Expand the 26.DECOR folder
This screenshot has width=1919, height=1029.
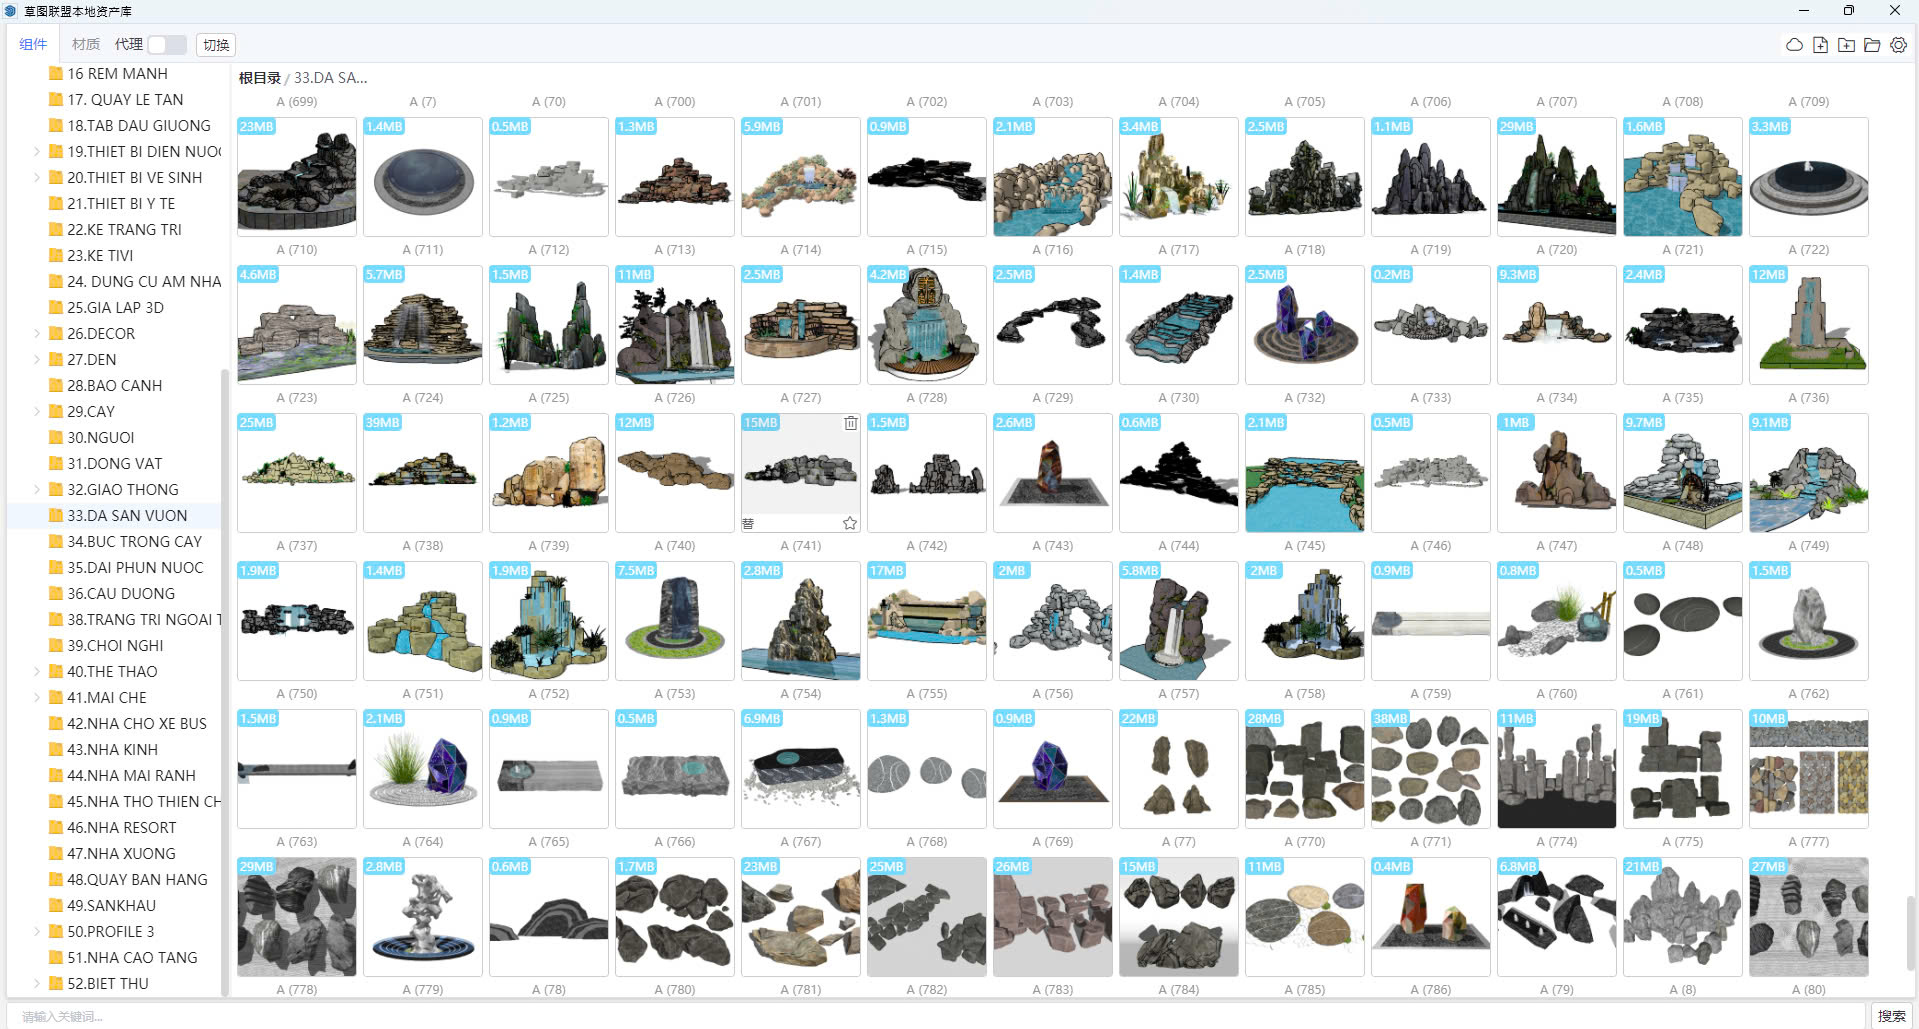(37, 334)
